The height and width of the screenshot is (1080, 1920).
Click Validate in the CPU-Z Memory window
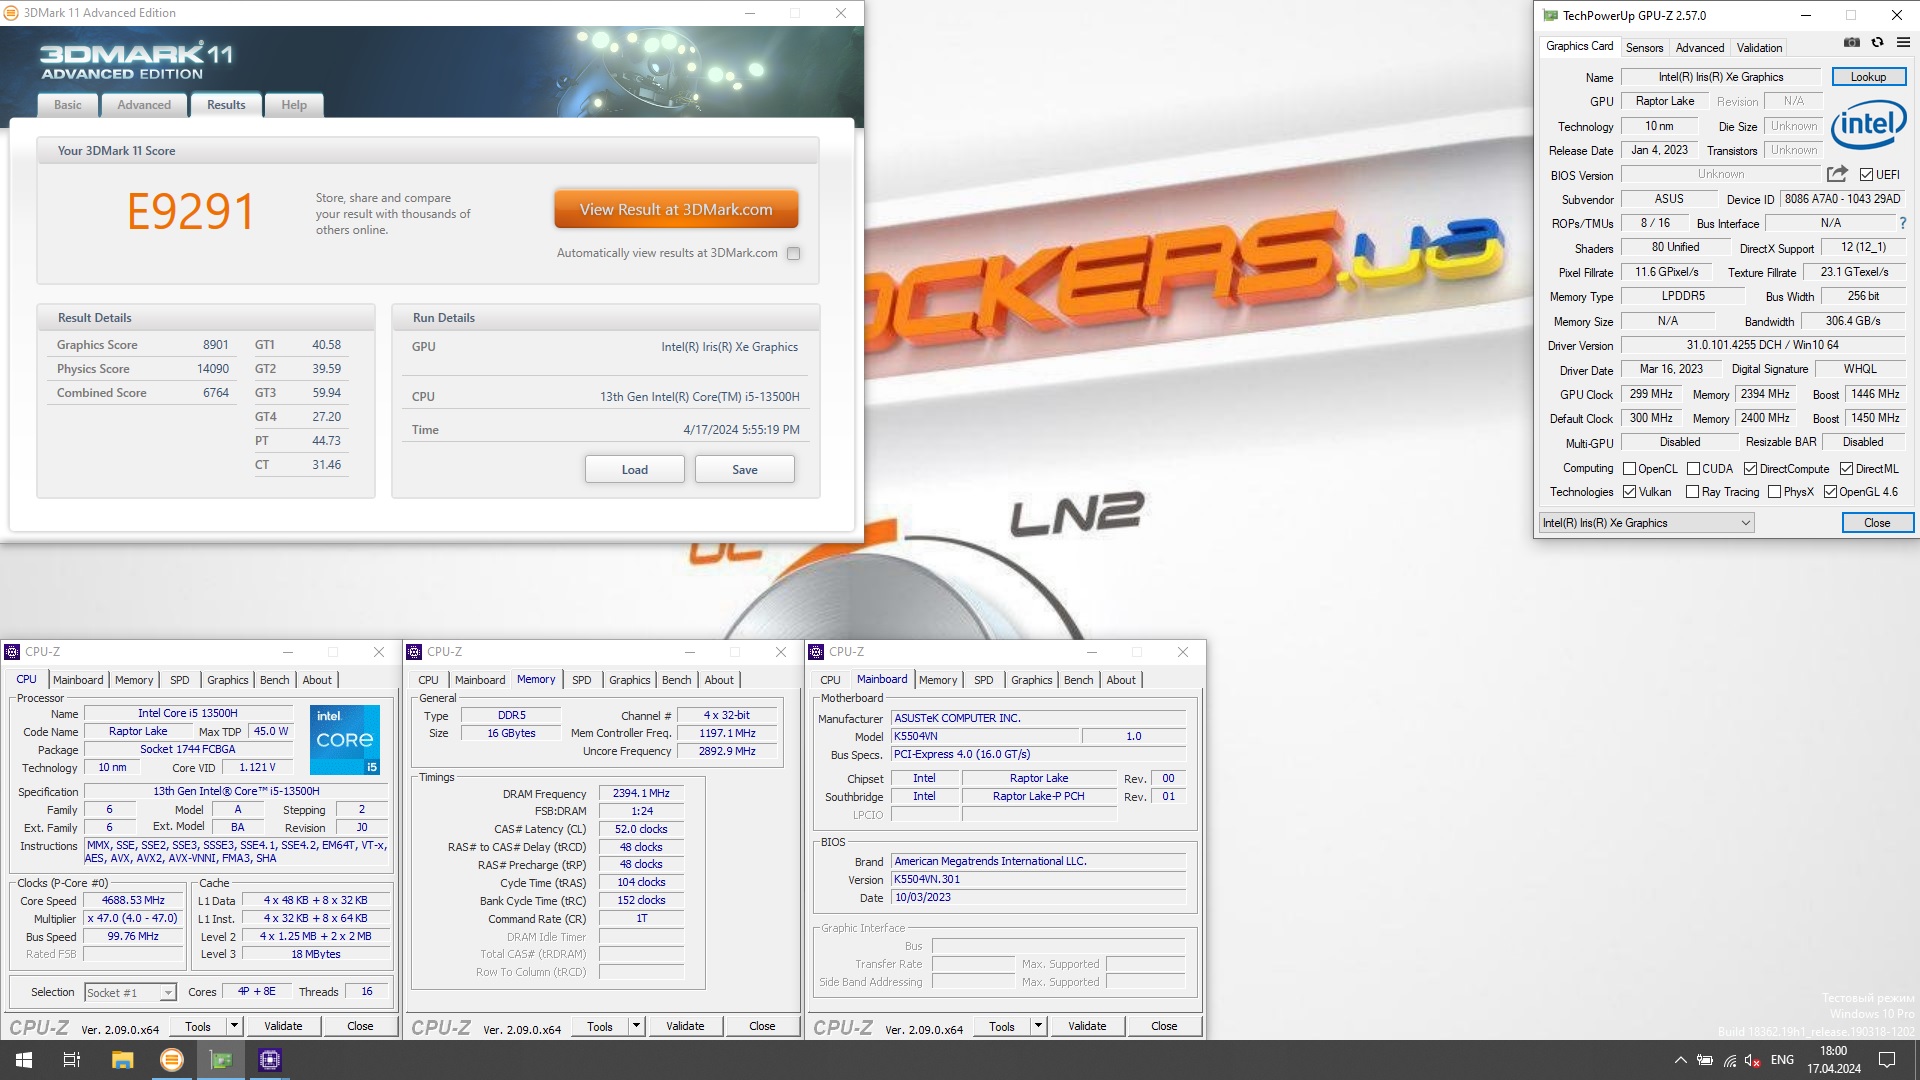tap(685, 1026)
